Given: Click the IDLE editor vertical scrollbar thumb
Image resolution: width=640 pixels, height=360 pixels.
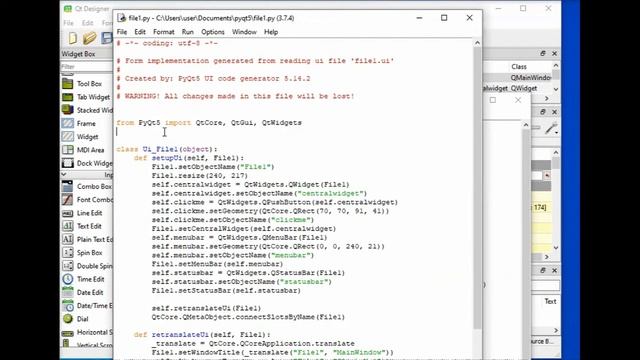Looking at the screenshot, I should tap(477, 188).
